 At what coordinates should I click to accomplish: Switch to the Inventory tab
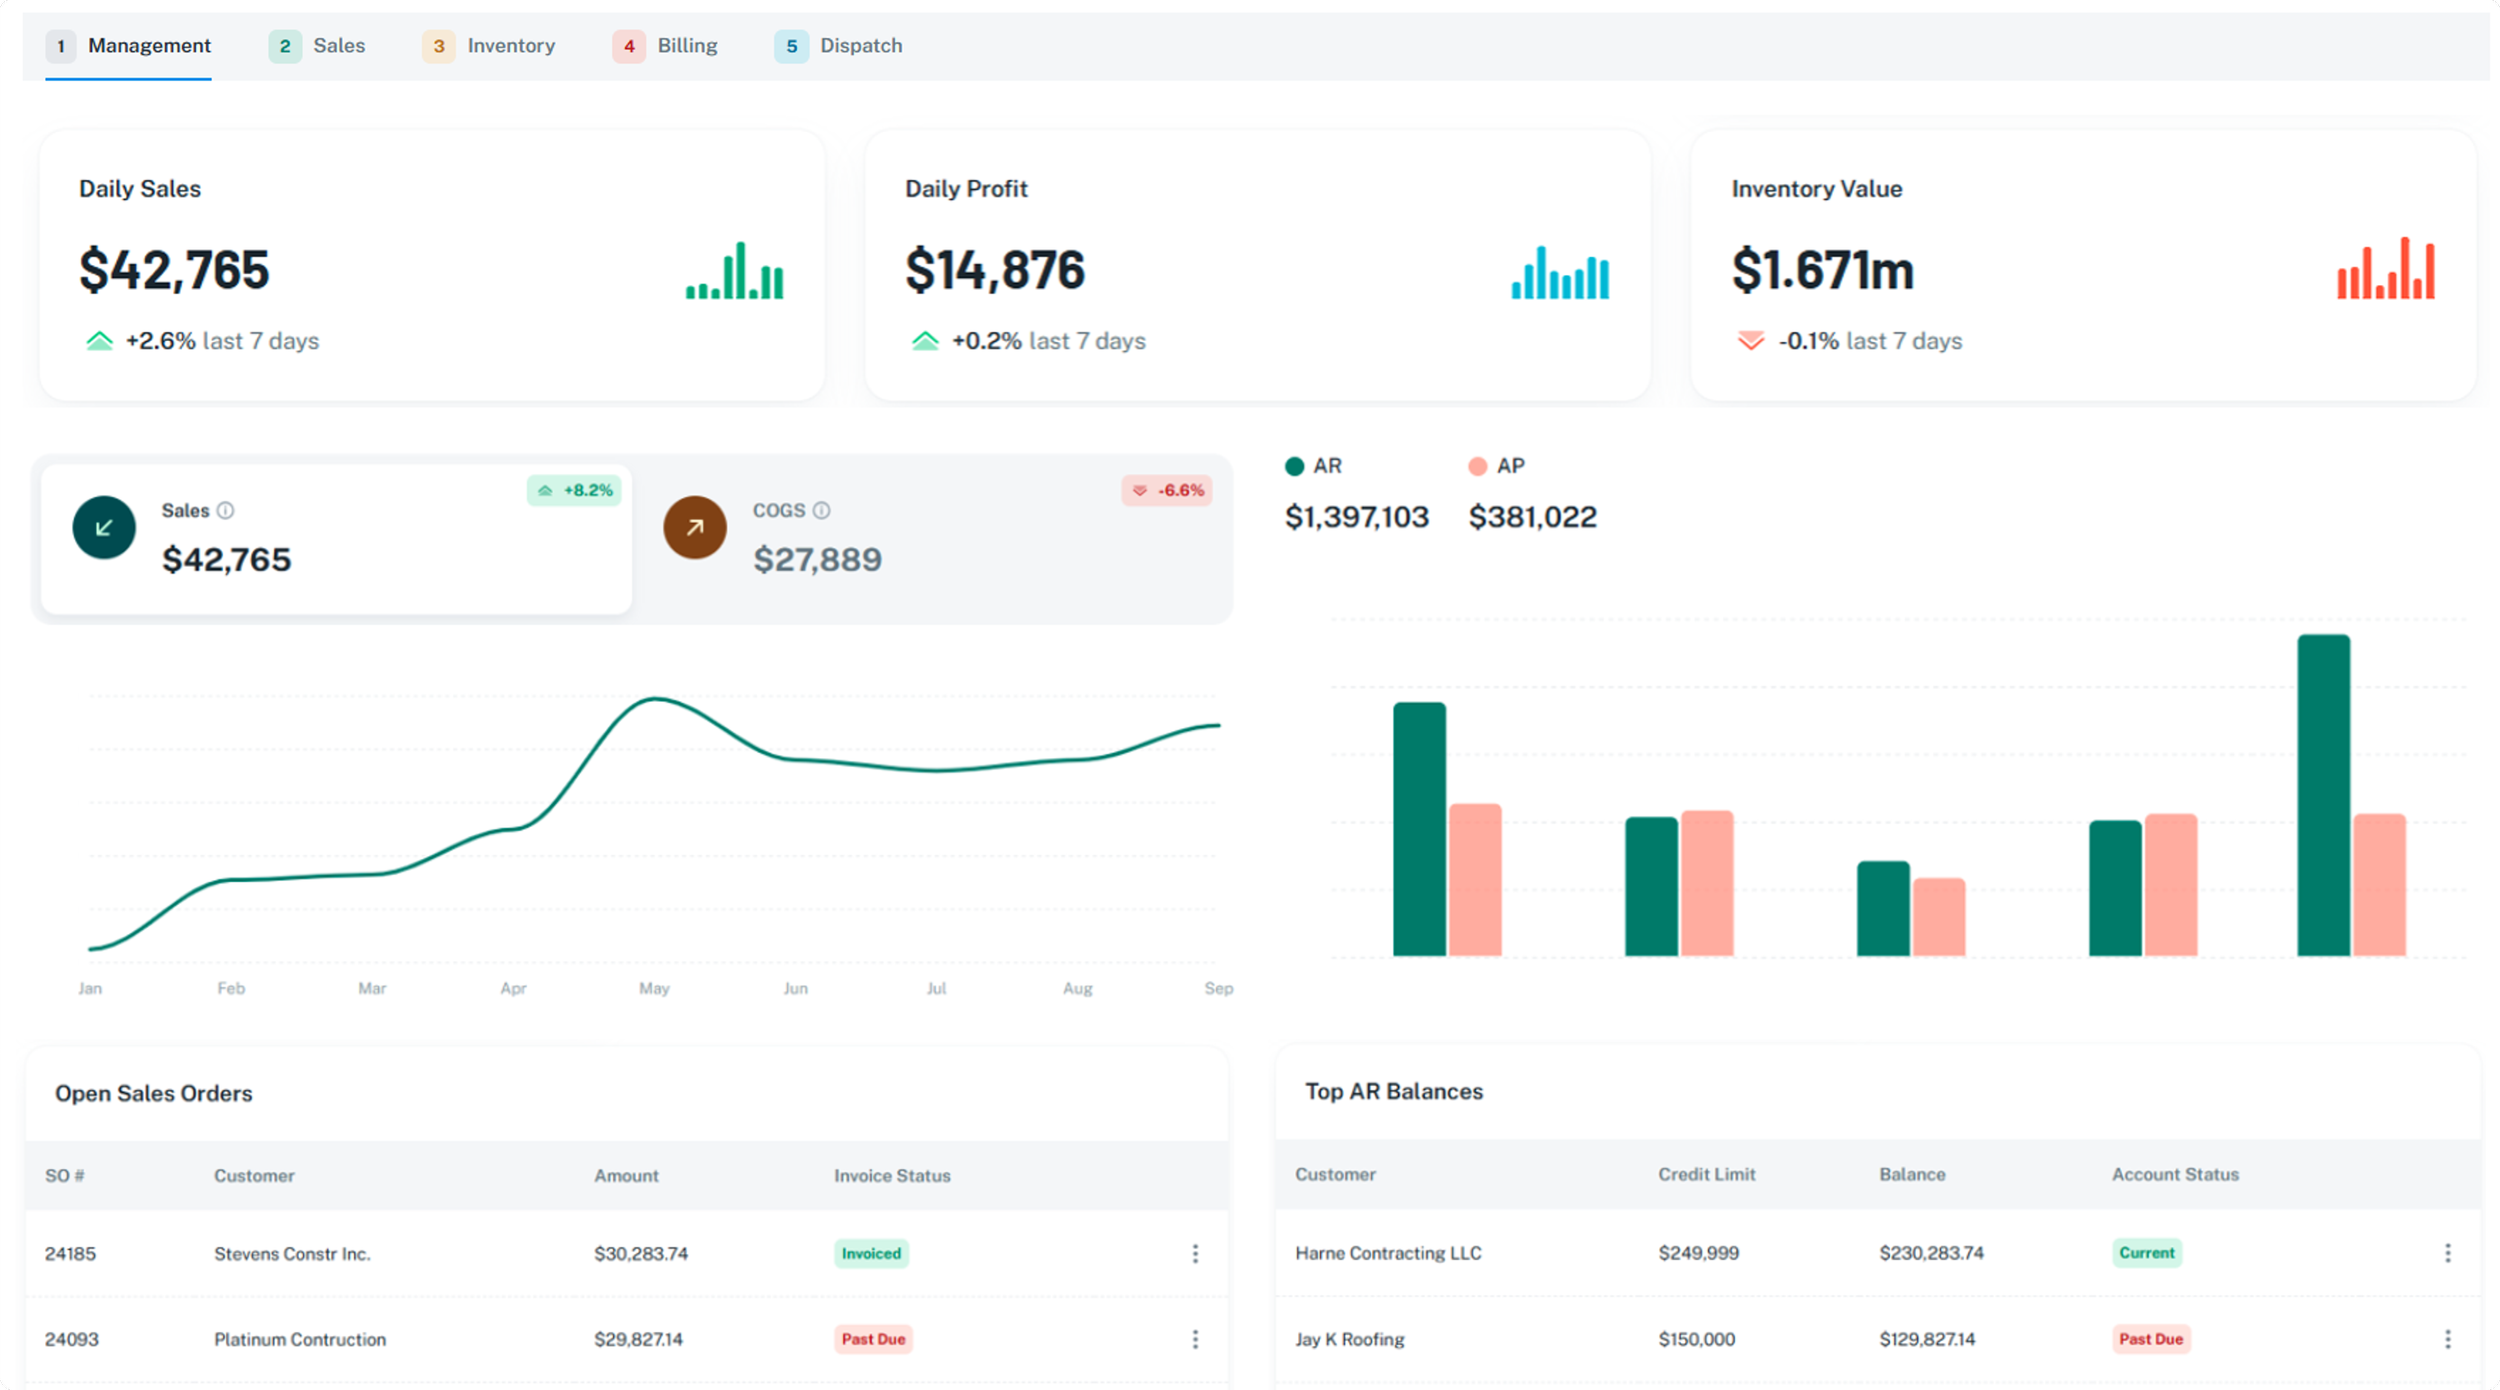[489, 46]
